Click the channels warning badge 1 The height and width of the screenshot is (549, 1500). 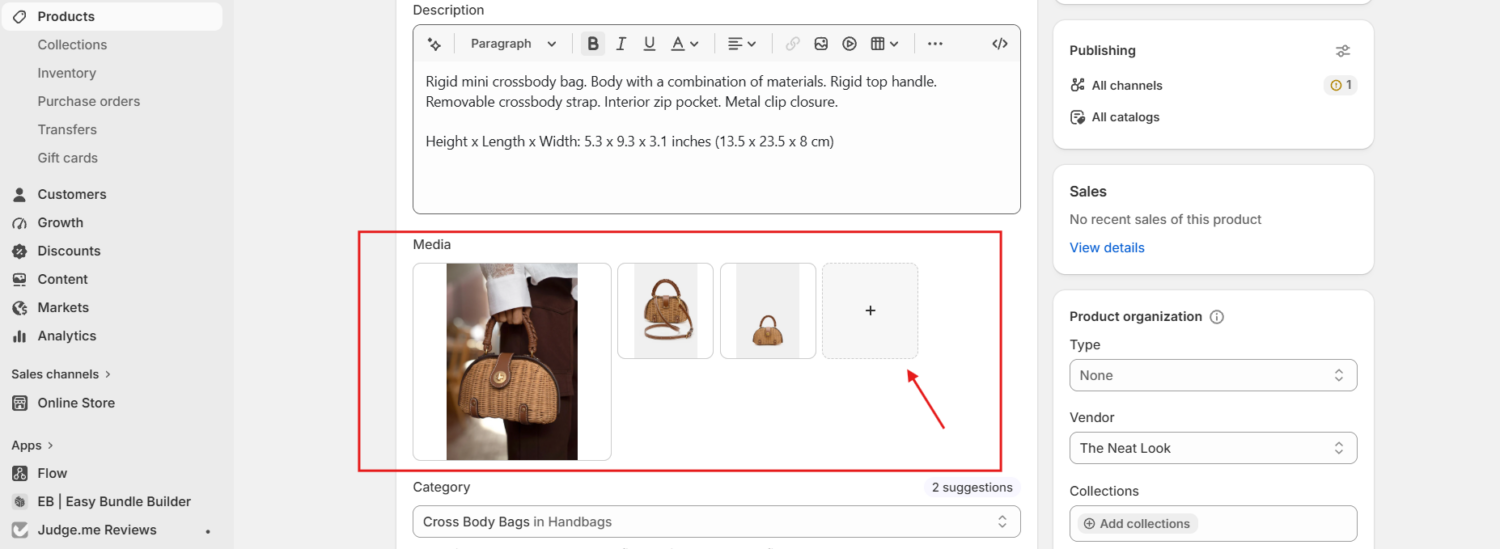coord(1340,85)
